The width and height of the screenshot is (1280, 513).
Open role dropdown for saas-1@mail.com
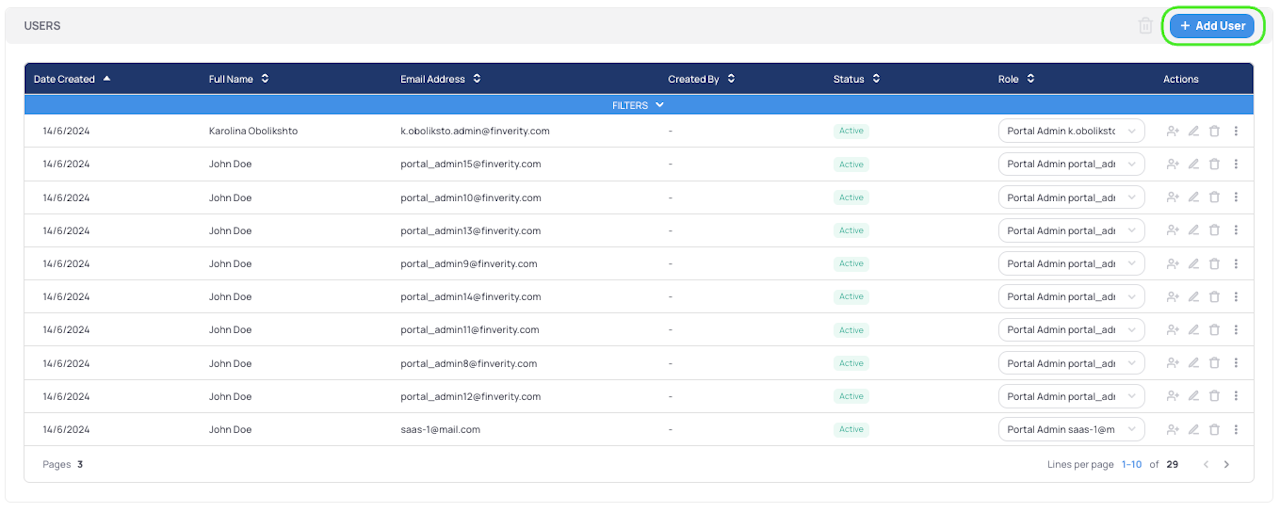tap(1071, 430)
